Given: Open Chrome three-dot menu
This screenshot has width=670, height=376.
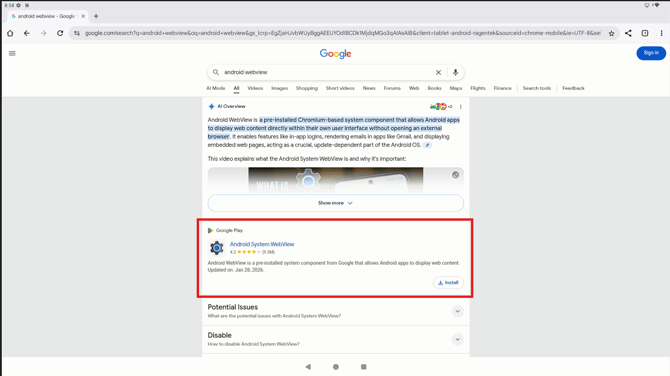Looking at the screenshot, I should coord(661,33).
